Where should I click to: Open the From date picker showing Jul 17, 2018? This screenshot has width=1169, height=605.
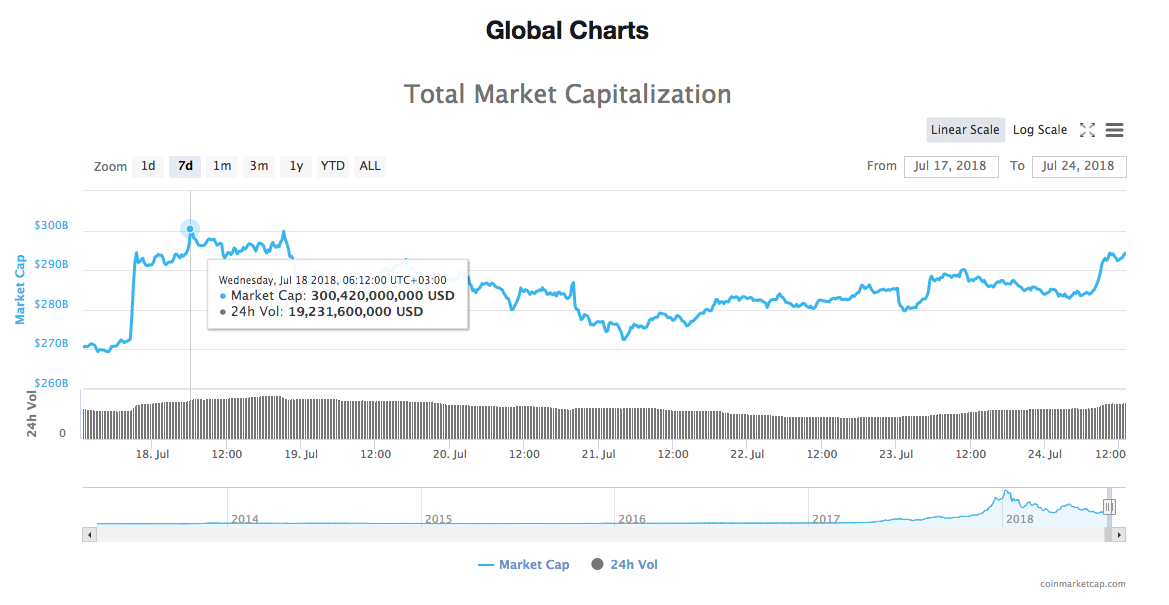coord(950,166)
